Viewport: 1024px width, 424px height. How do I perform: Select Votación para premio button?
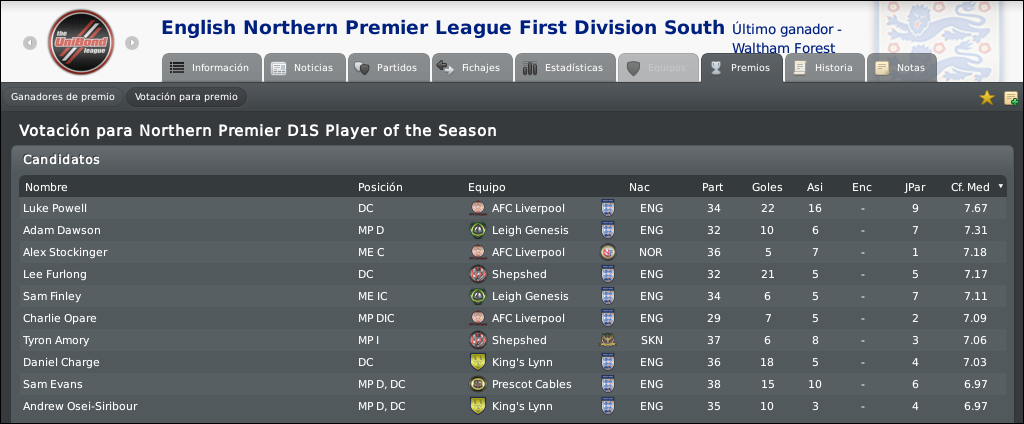tap(186, 97)
